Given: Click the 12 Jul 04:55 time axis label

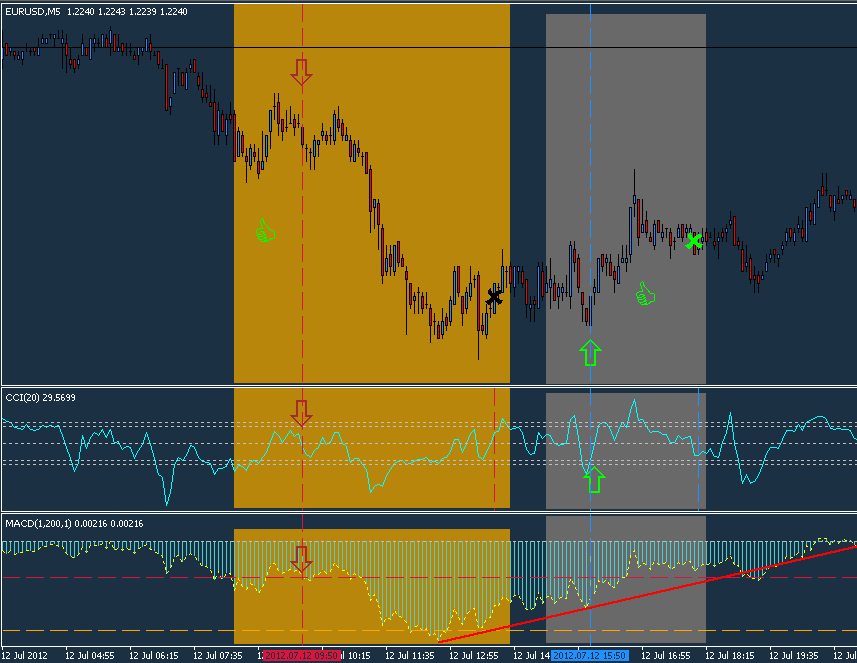Looking at the screenshot, I should 89,656.
